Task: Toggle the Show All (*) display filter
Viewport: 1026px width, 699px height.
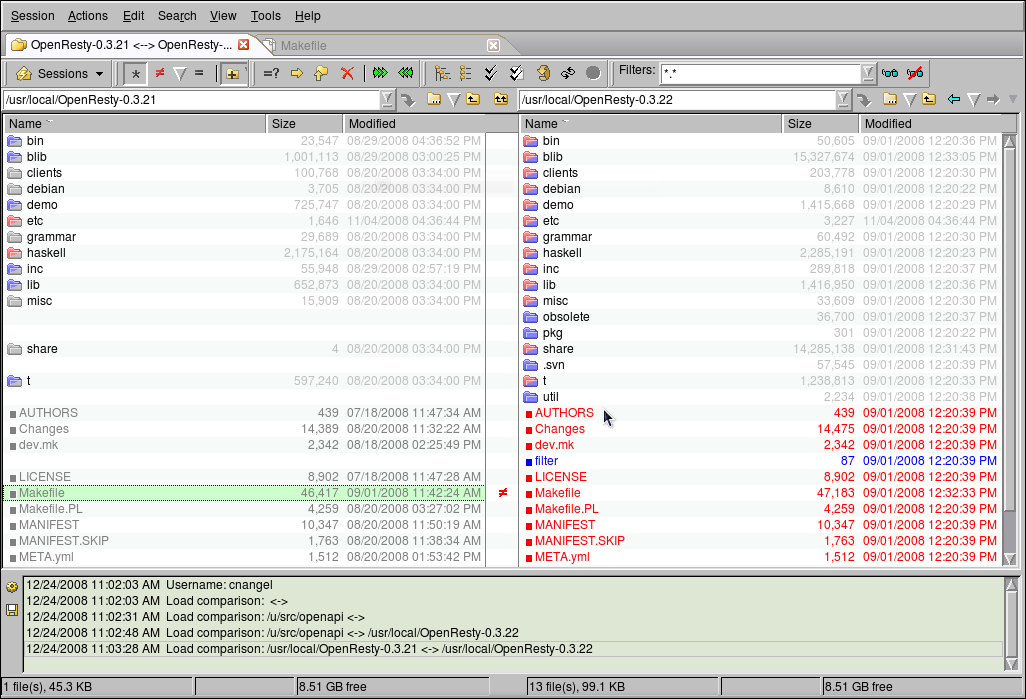Action: (x=135, y=73)
